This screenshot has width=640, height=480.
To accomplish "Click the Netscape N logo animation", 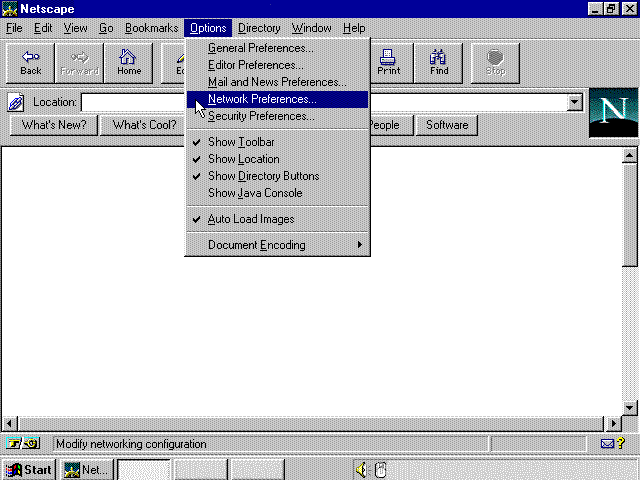I will click(x=613, y=113).
